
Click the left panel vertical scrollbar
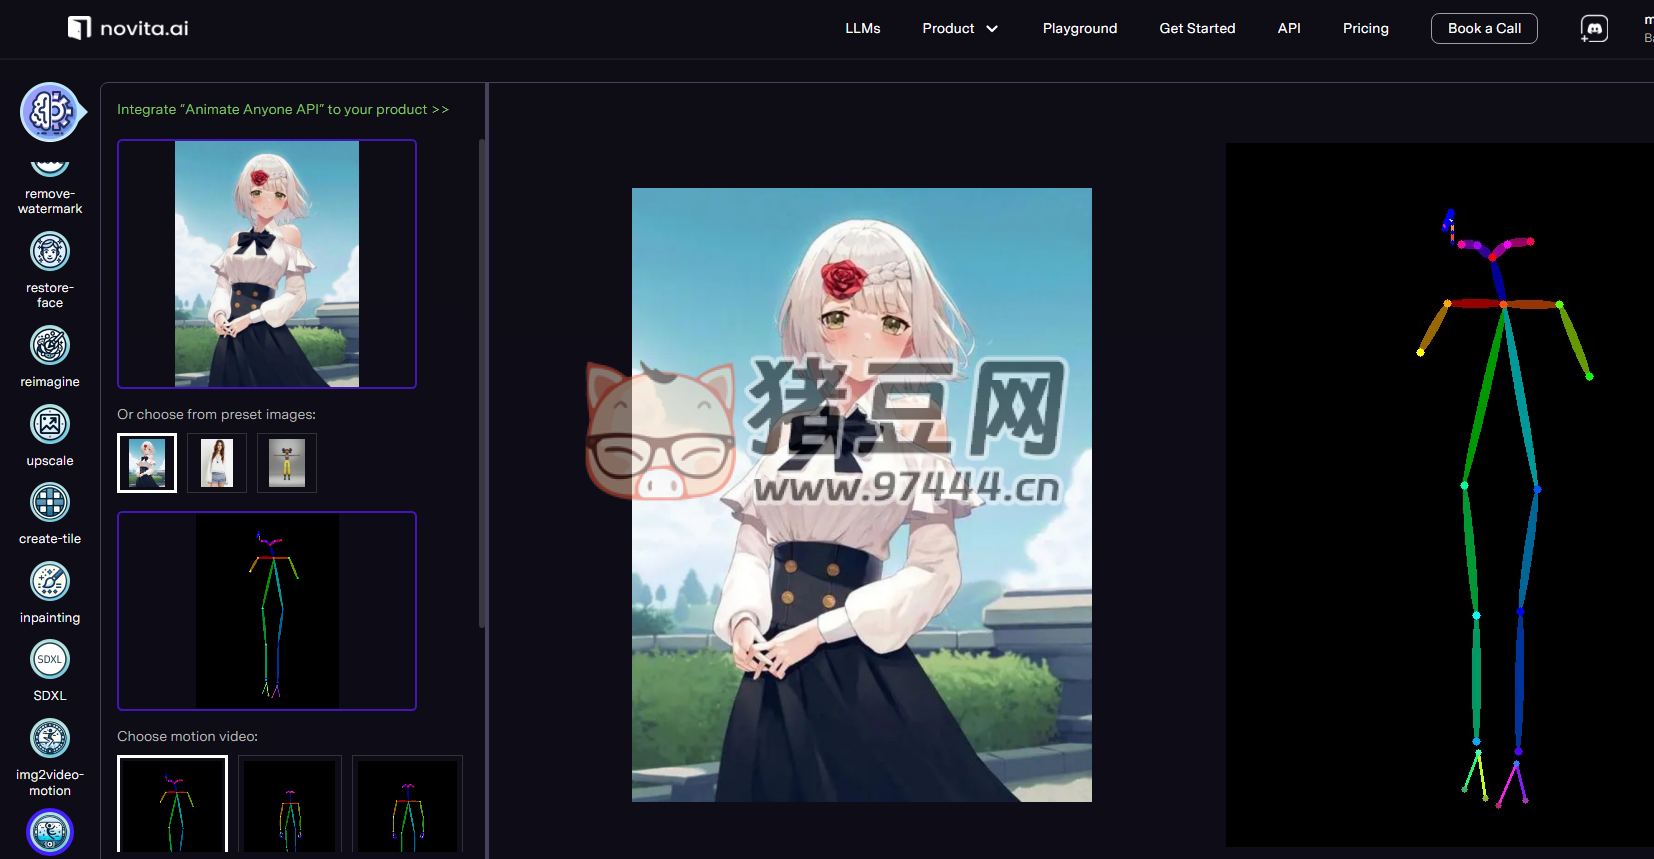(x=483, y=383)
